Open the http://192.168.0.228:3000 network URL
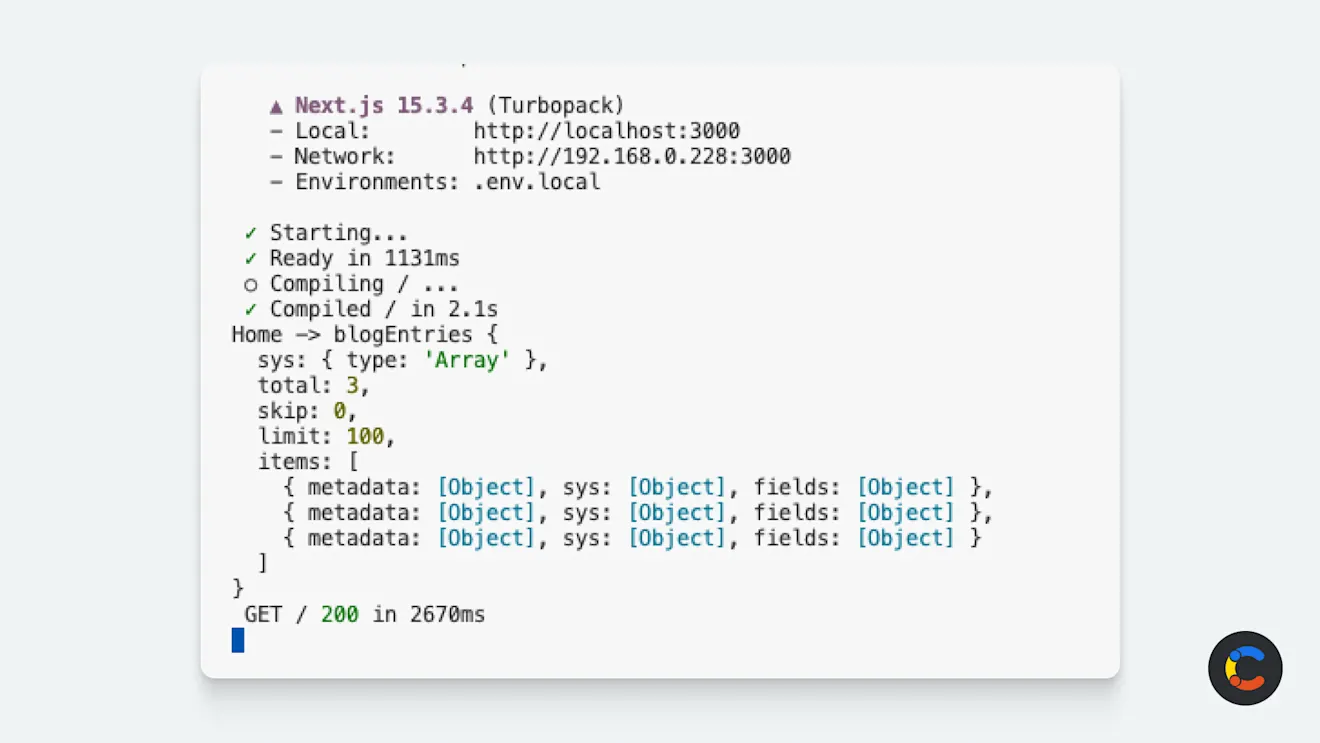This screenshot has height=743, width=1320. (632, 157)
